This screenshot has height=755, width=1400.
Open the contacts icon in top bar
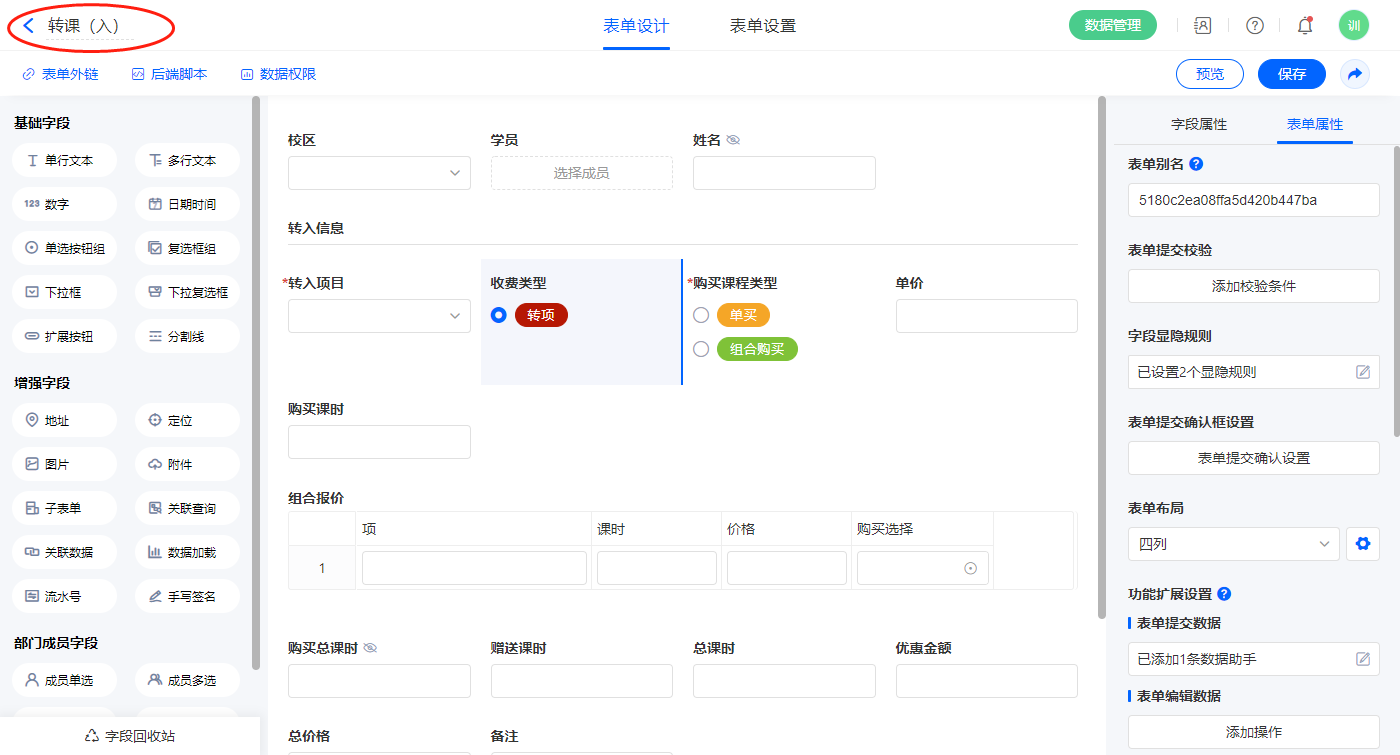click(x=1203, y=26)
